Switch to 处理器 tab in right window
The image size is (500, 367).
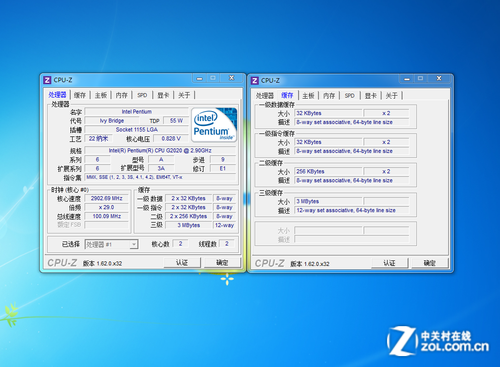click(x=265, y=96)
